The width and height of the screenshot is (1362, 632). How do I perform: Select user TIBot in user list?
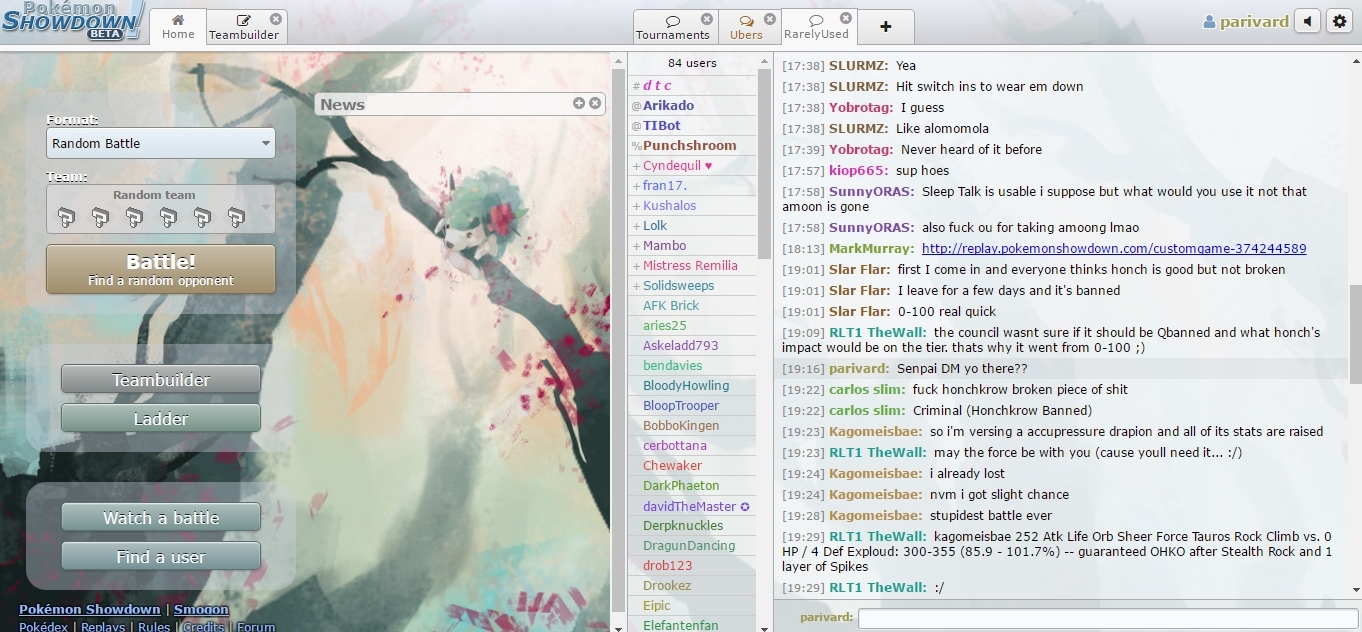click(x=692, y=125)
